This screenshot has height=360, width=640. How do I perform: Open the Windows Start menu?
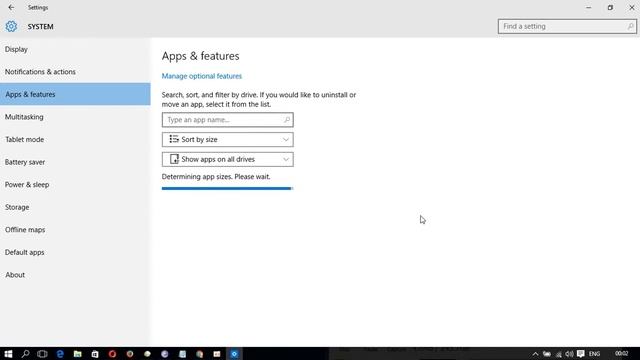click(8, 354)
